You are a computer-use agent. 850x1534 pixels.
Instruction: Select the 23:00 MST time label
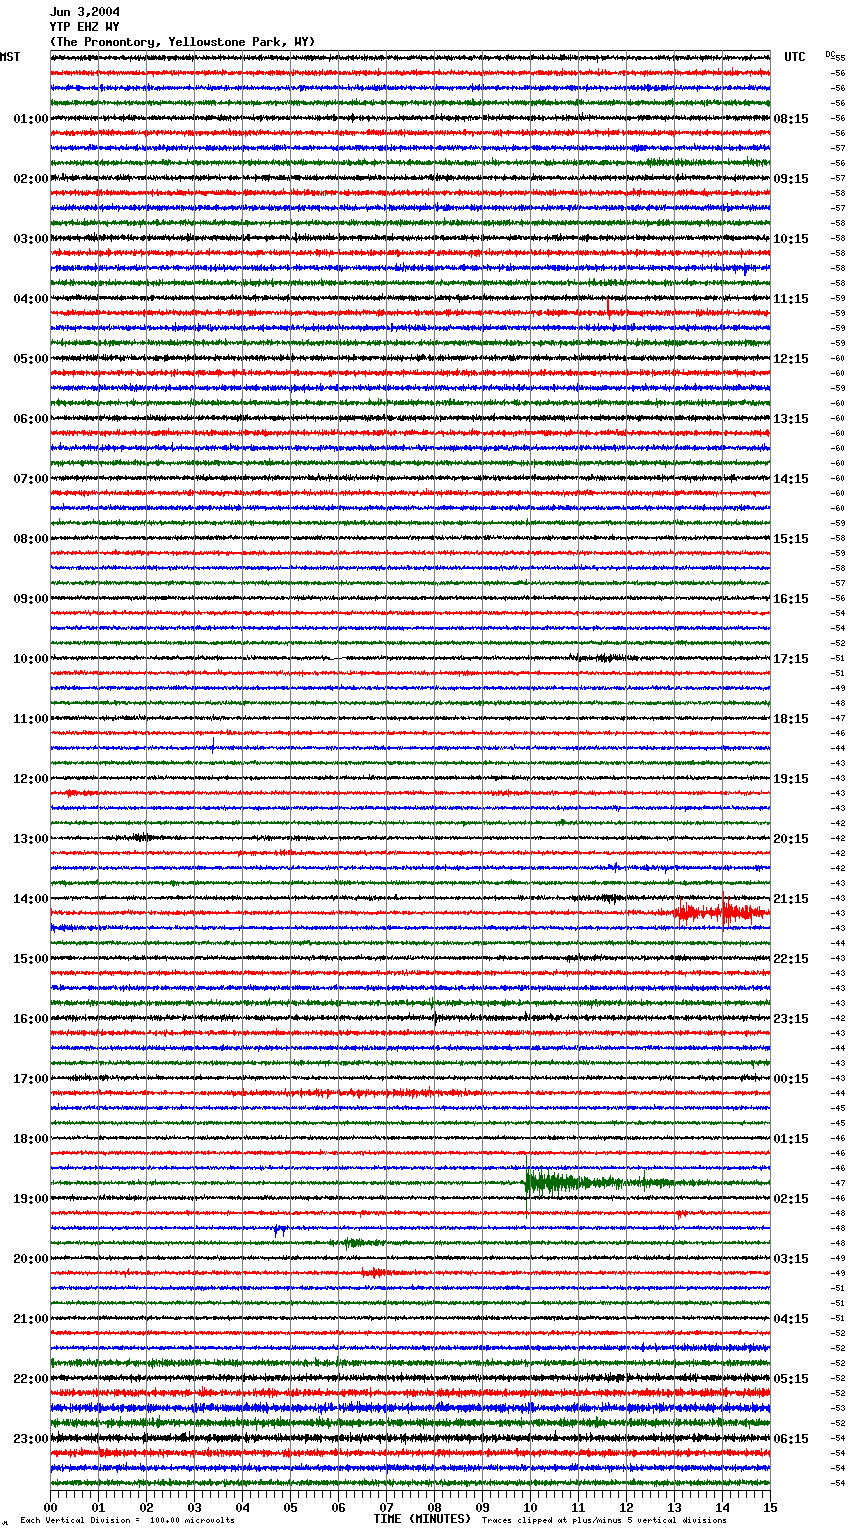coord(30,1439)
